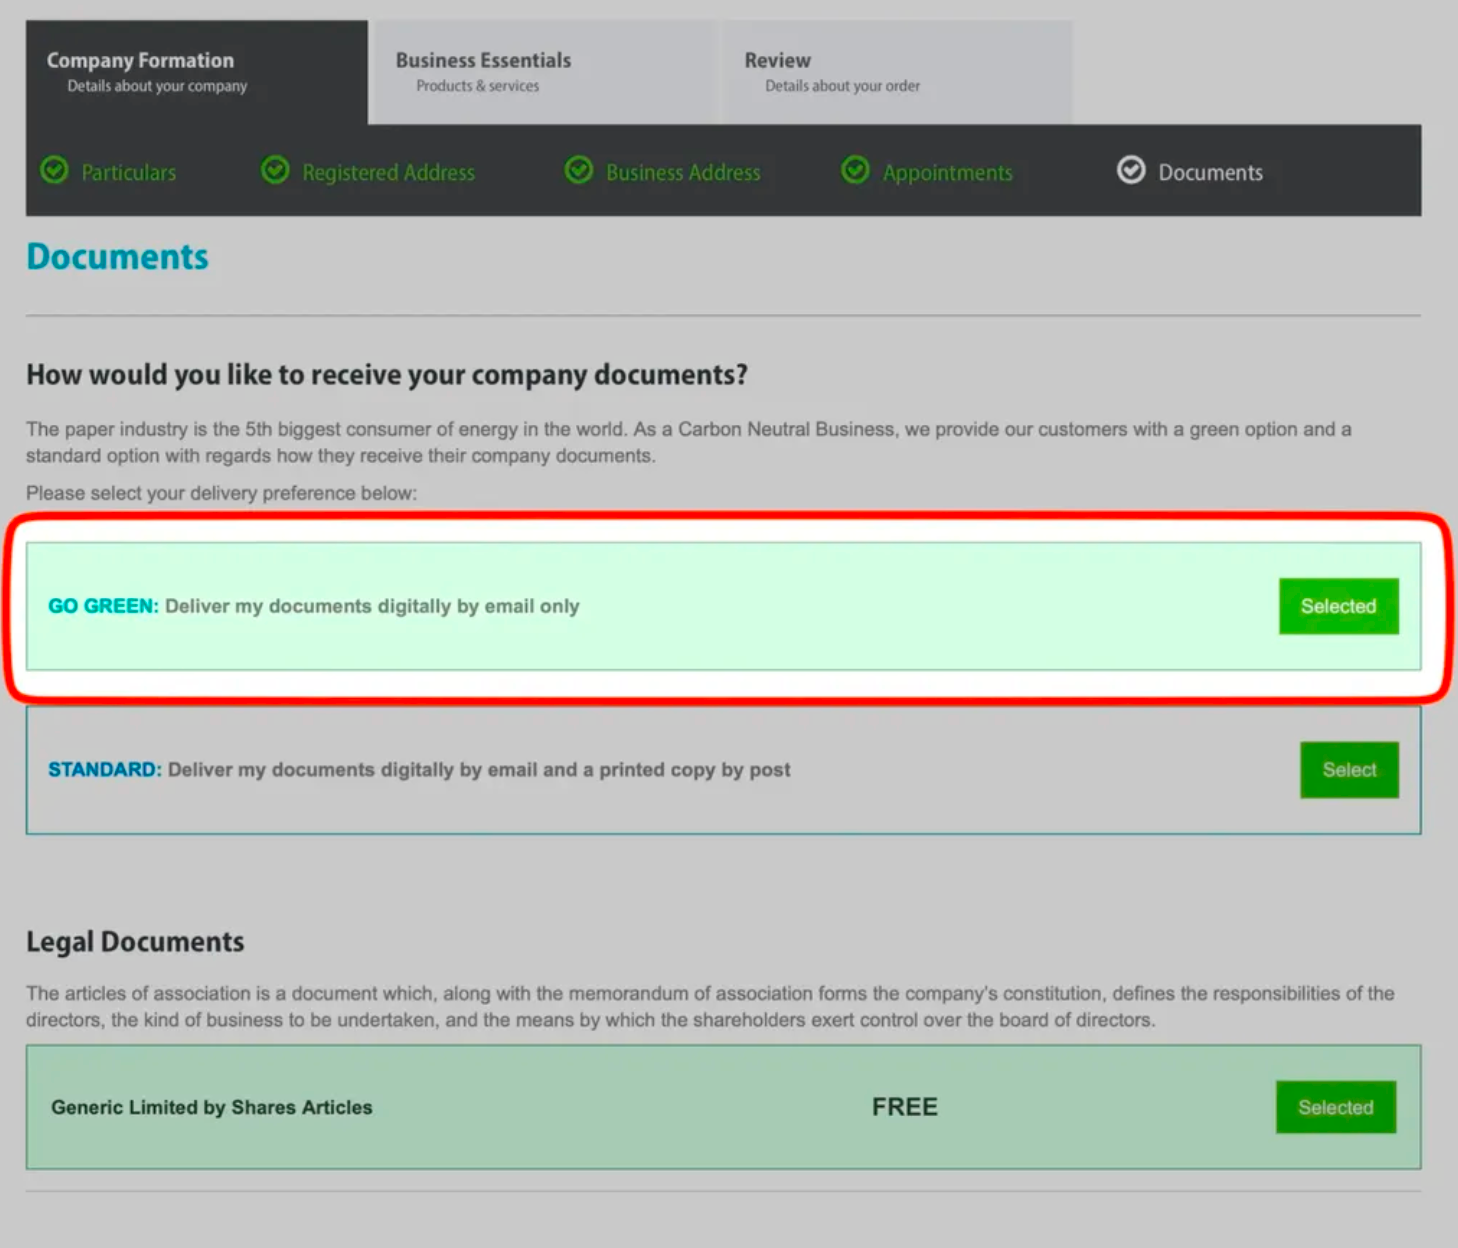Open the Documents step label
This screenshot has width=1458, height=1248.
pos(1210,173)
